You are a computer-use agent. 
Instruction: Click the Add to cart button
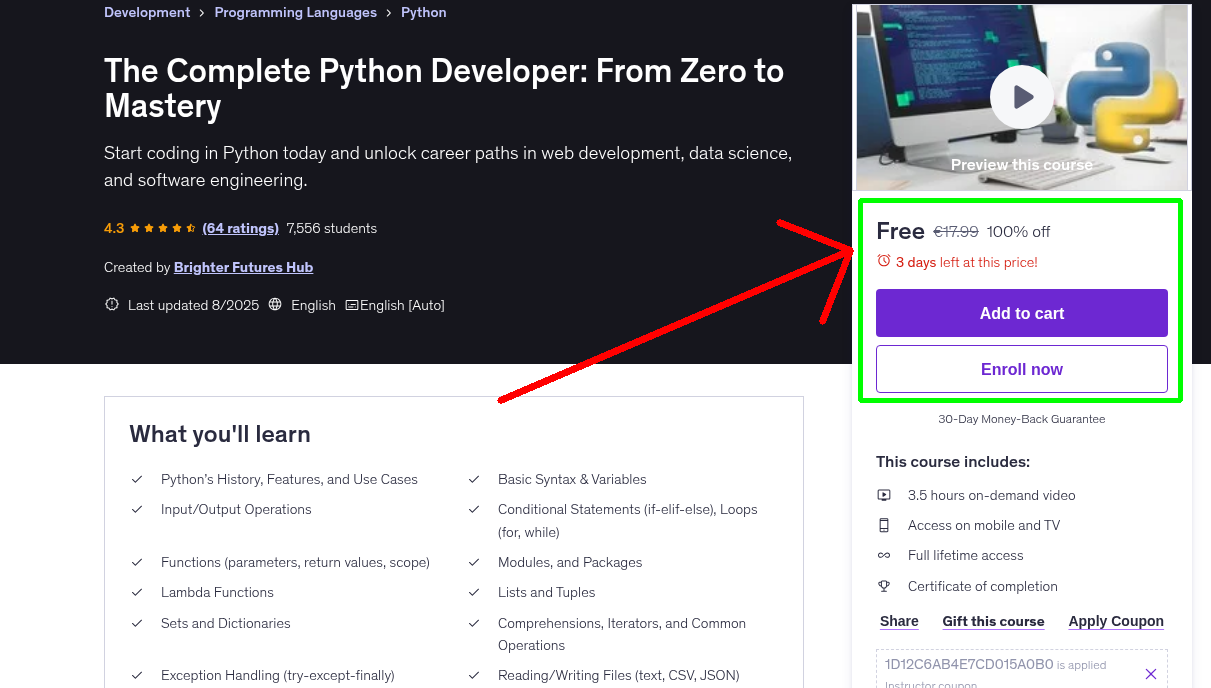(1021, 312)
